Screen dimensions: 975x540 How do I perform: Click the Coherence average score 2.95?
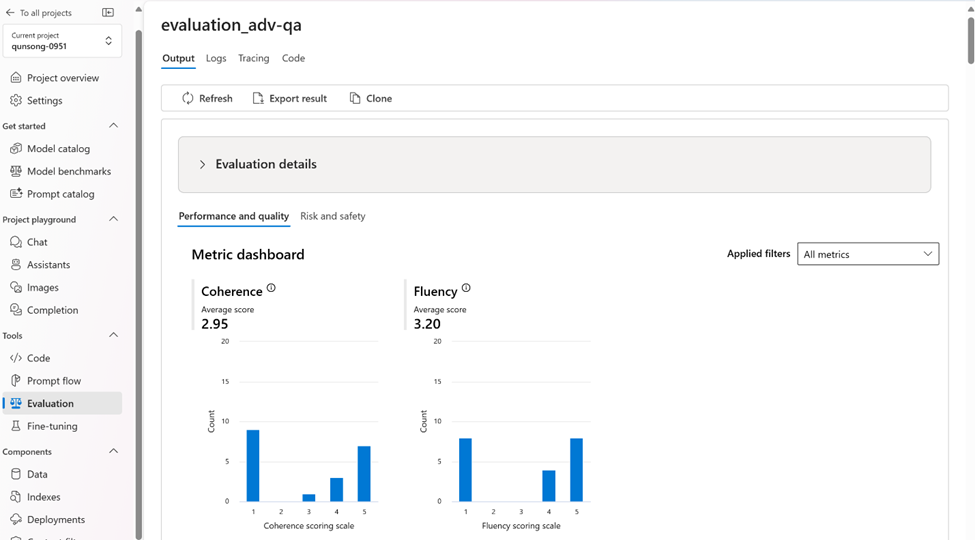pos(215,324)
